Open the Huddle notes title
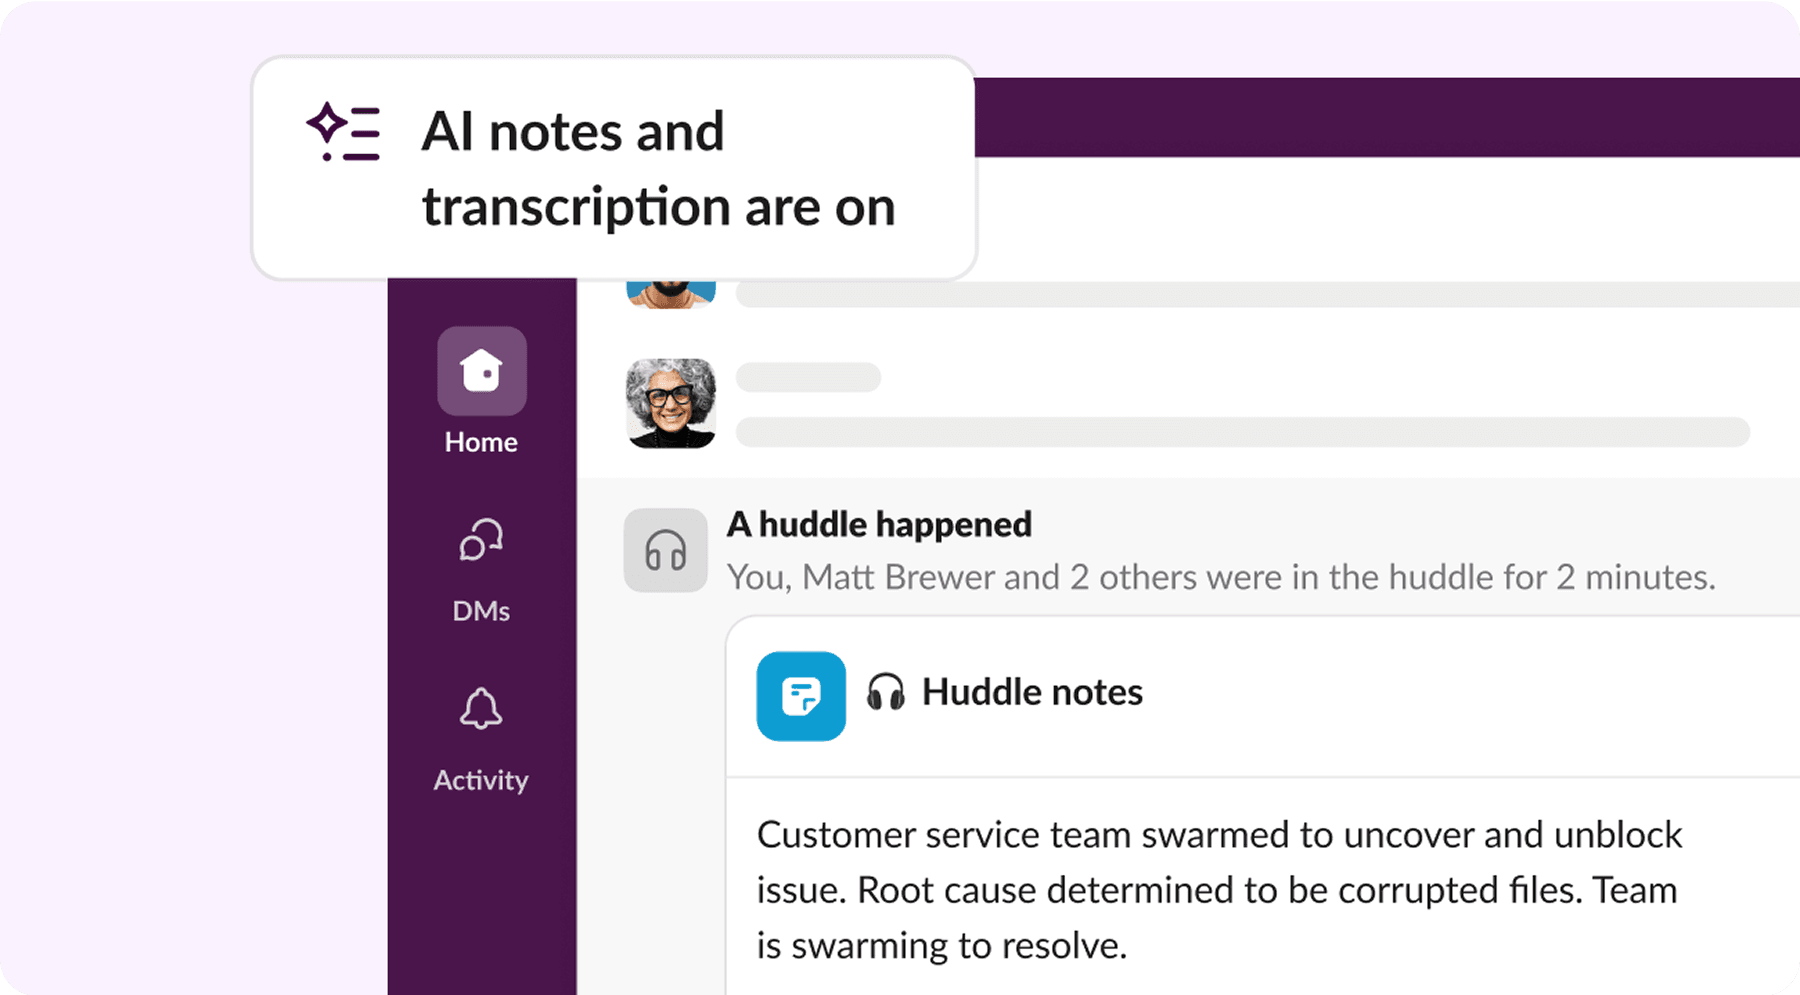1800x995 pixels. coord(1032,692)
